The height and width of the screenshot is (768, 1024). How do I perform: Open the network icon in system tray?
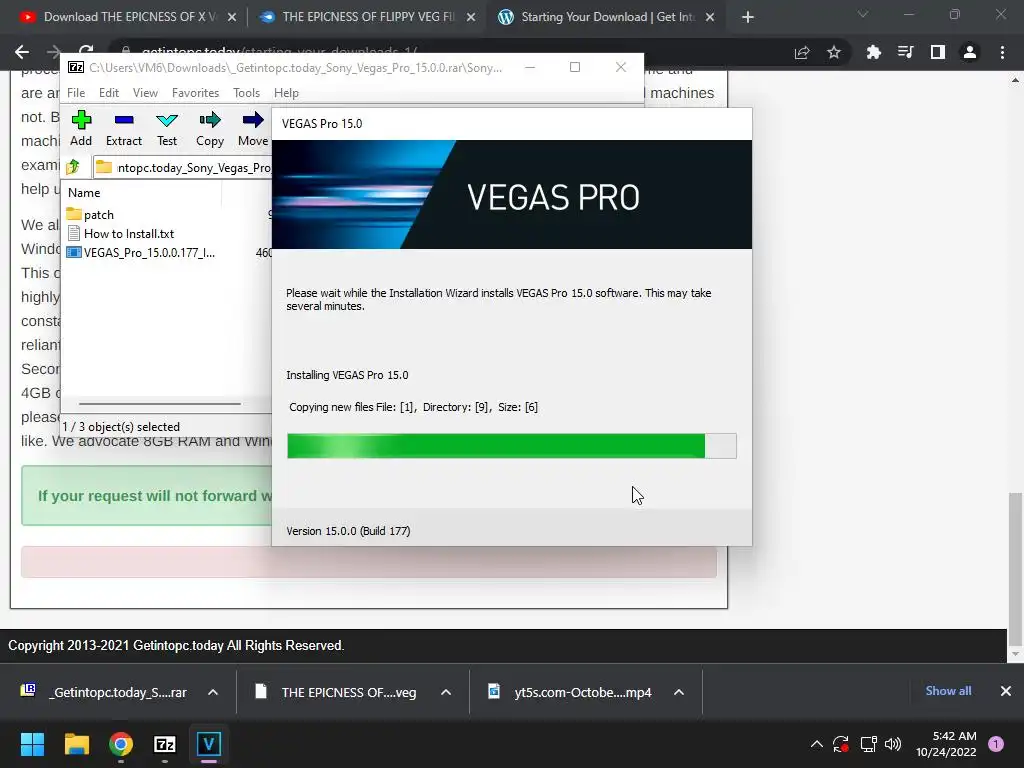[868, 744]
